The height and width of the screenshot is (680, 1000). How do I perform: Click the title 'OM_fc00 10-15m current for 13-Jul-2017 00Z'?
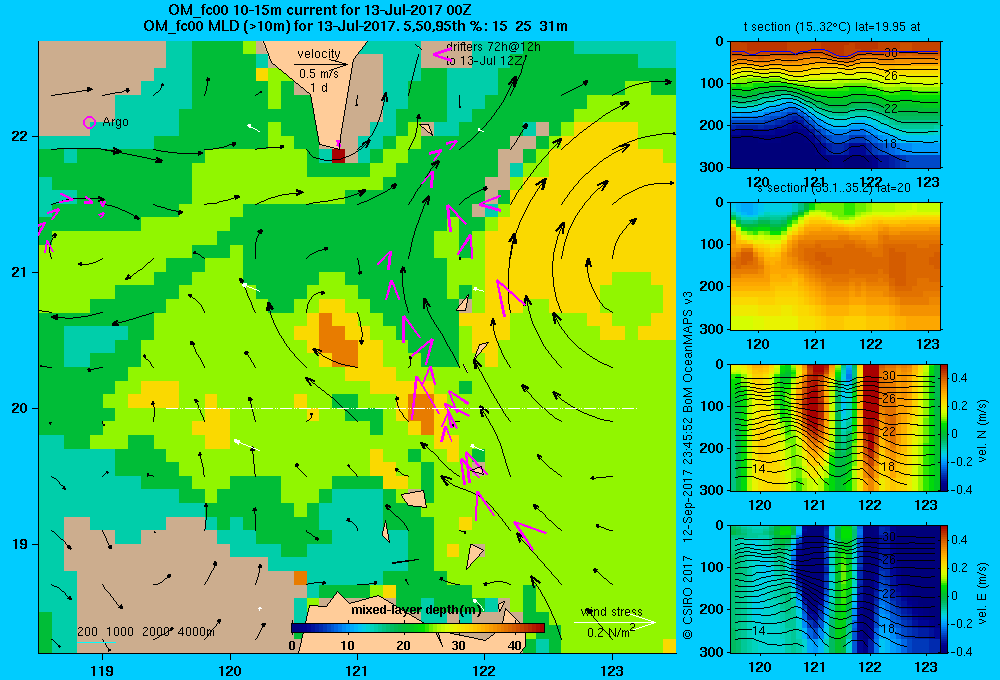click(320, 10)
